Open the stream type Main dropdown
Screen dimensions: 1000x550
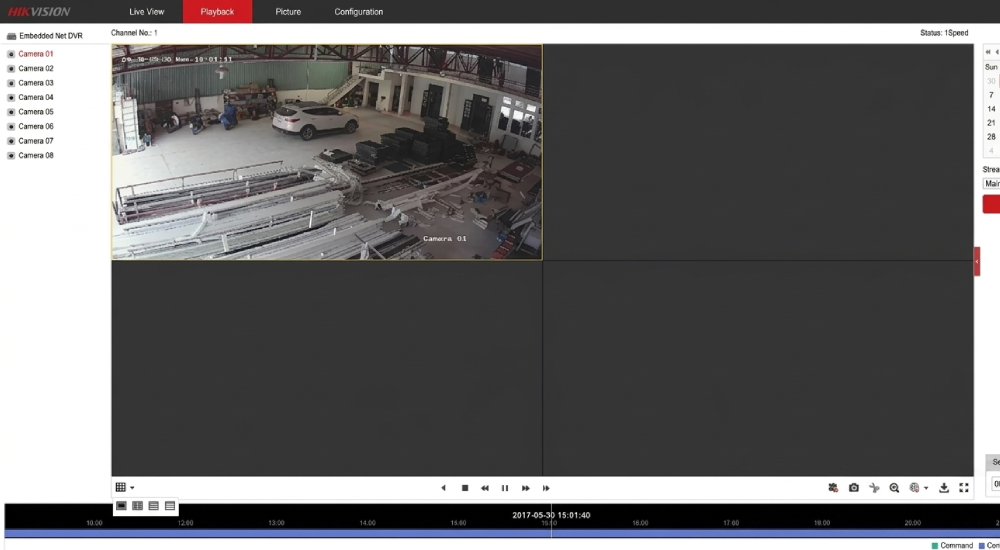point(992,184)
